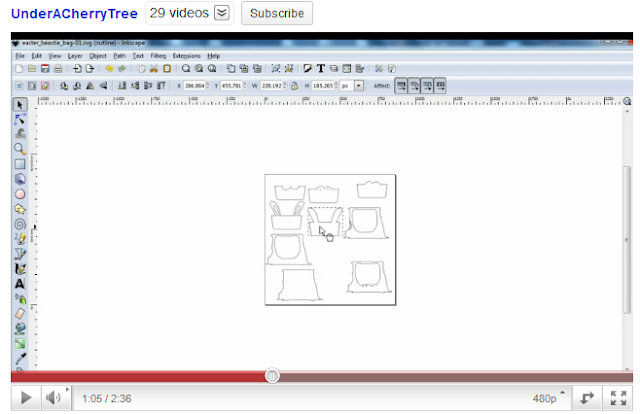Select the Zoom magnifier tool in toolbox

pyautogui.click(x=20, y=149)
